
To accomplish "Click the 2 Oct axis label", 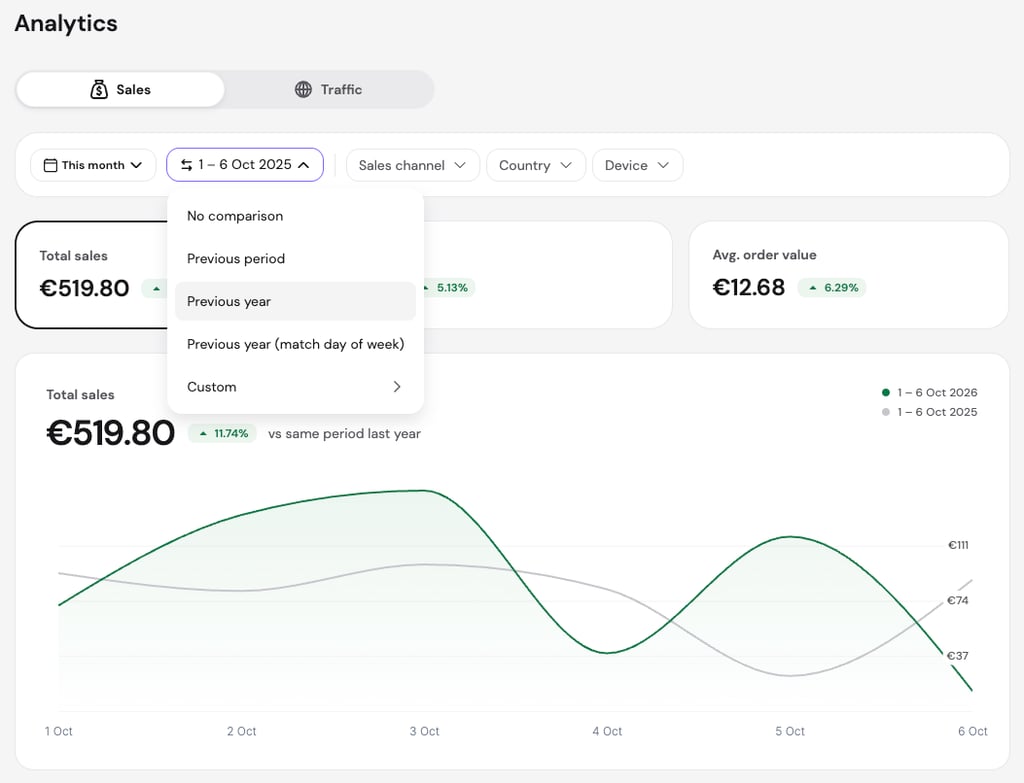I will click(242, 731).
